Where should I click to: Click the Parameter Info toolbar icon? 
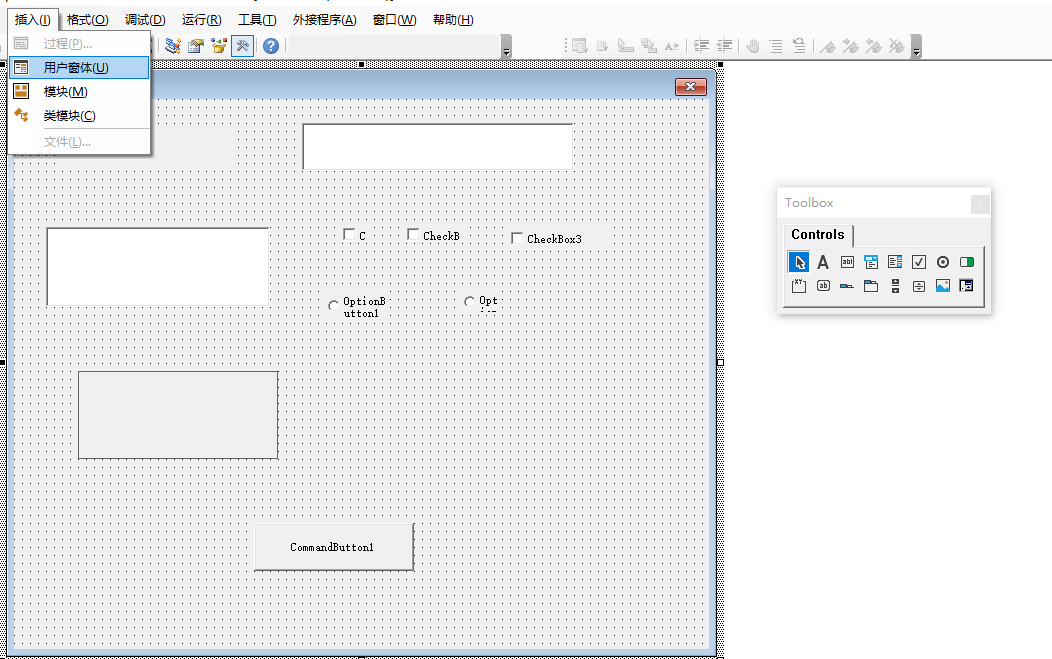[649, 46]
